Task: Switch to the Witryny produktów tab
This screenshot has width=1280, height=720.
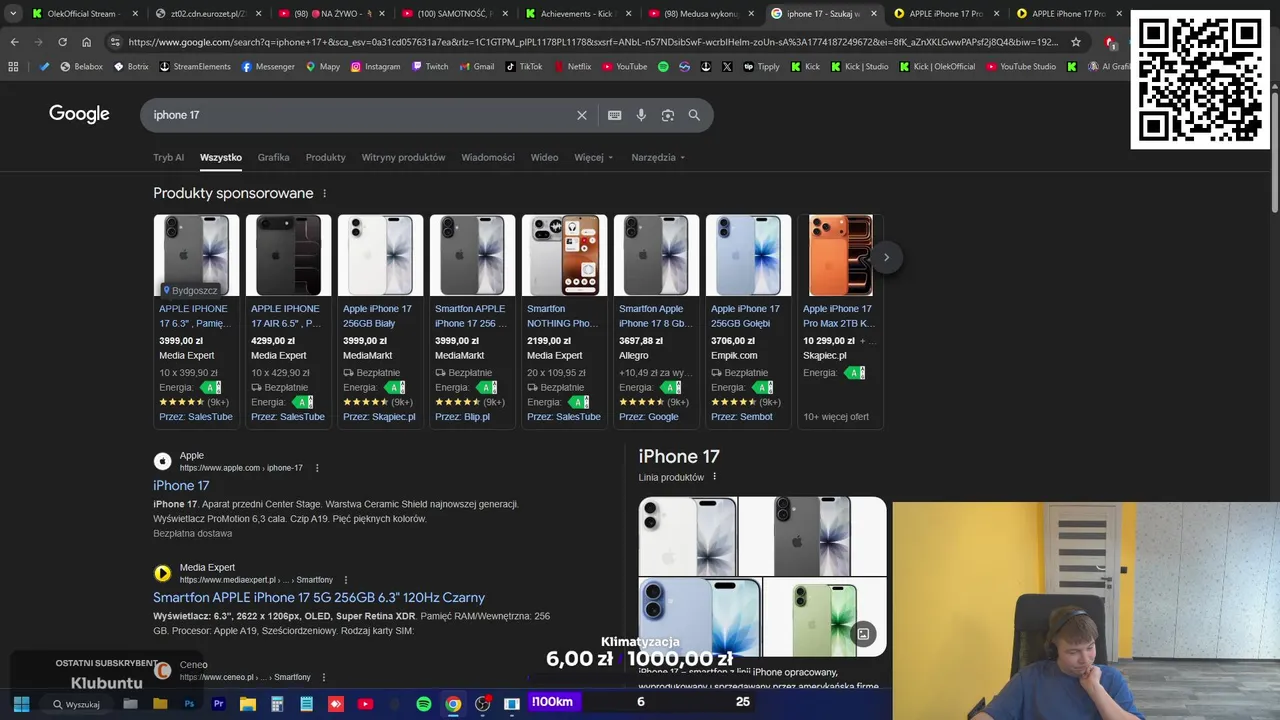Action: [403, 157]
